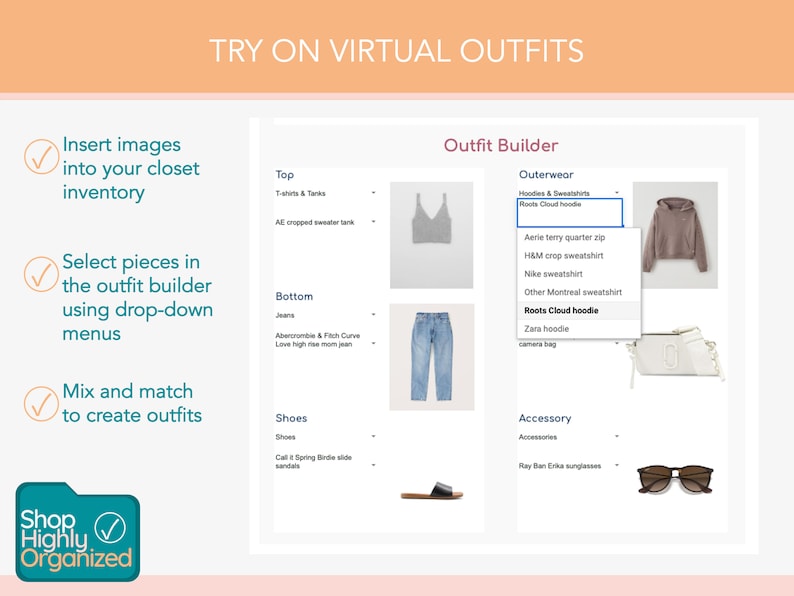Open the AE cropped sweater tank dropdown
This screenshot has width=794, height=596.
tap(373, 222)
